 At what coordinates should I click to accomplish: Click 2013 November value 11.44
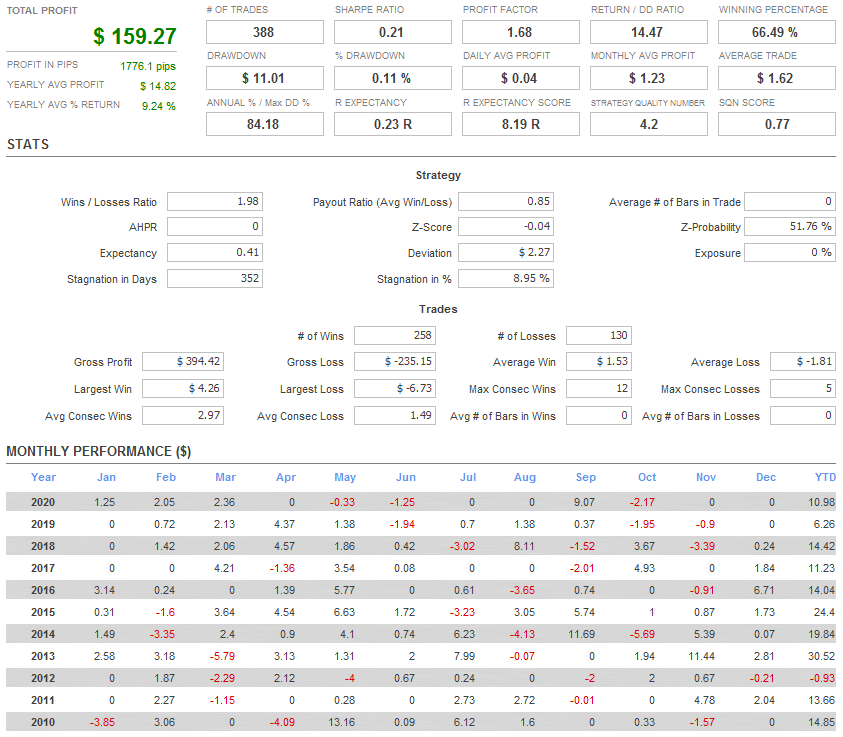[702, 656]
